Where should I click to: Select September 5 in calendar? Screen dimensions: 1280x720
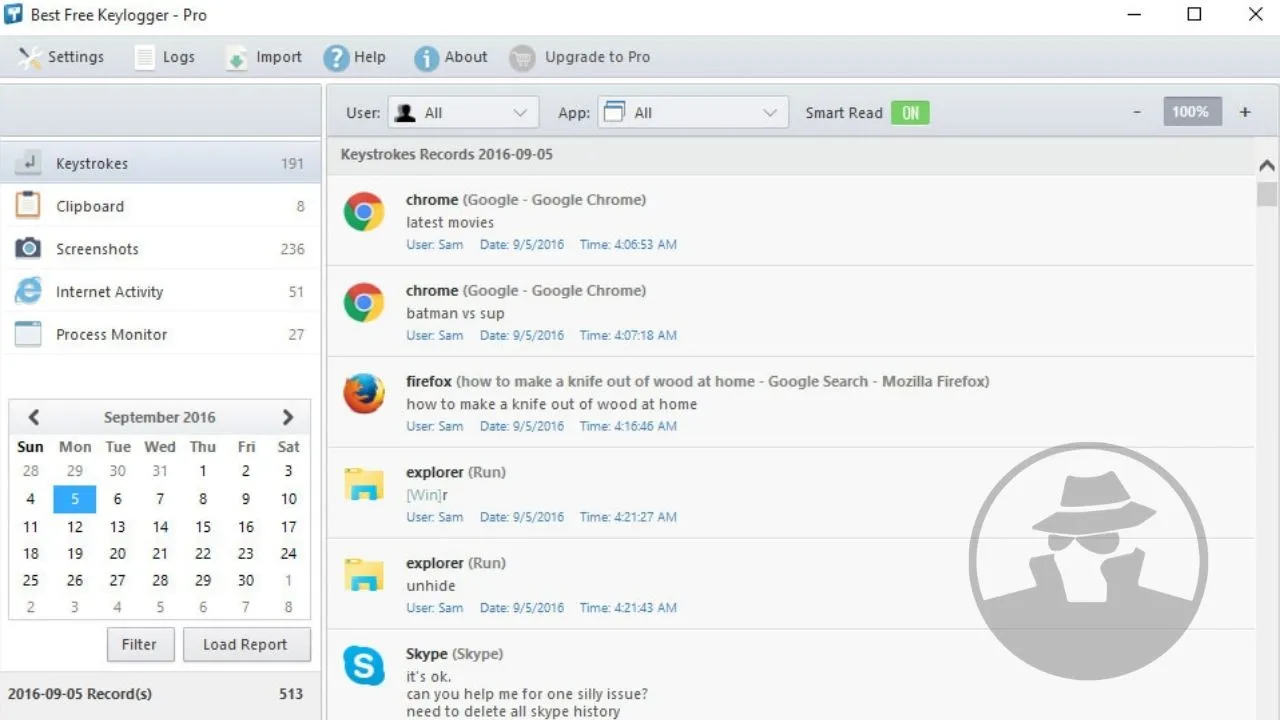[75, 499]
